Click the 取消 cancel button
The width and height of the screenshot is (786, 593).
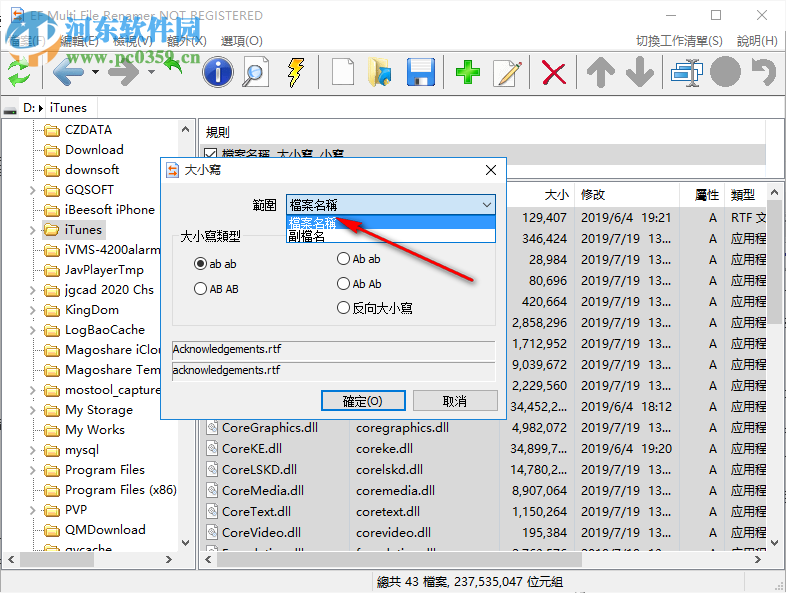pos(455,401)
